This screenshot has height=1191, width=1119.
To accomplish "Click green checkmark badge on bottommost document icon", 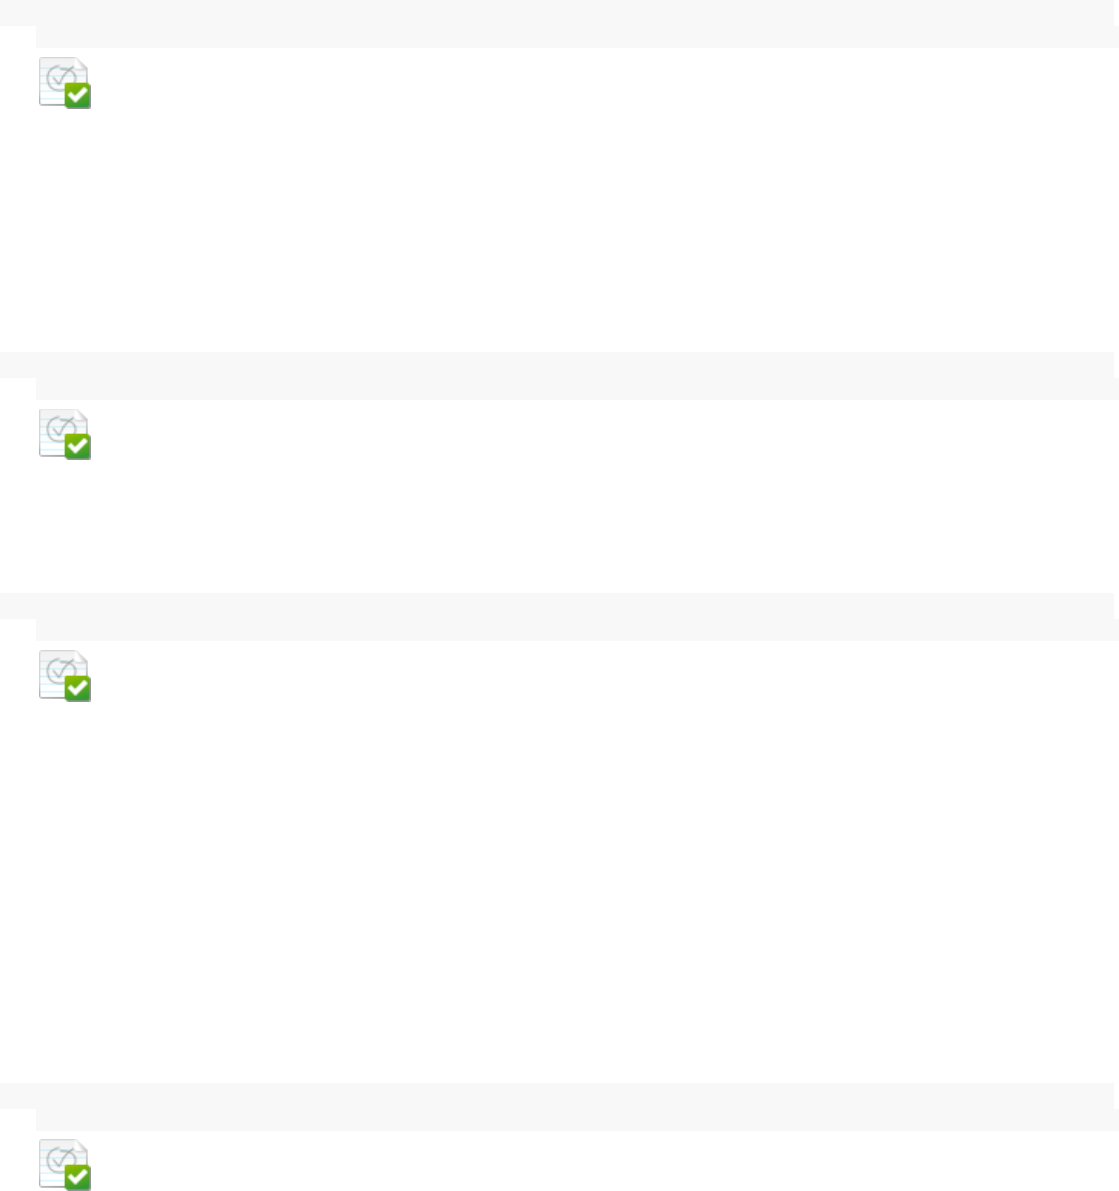I will (77, 1177).
